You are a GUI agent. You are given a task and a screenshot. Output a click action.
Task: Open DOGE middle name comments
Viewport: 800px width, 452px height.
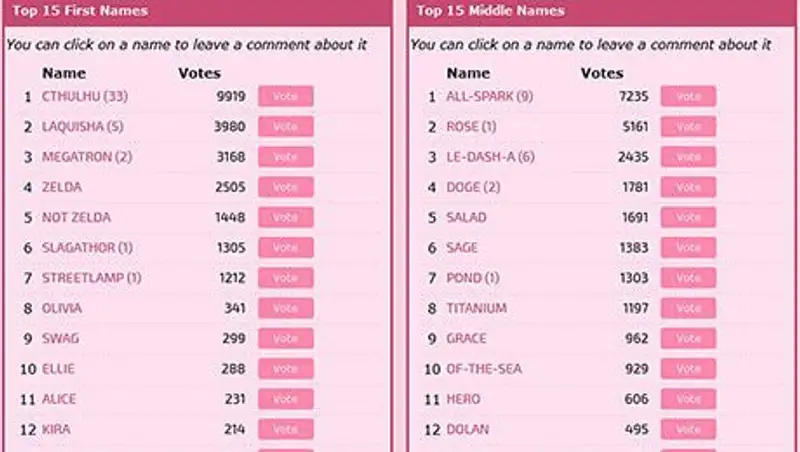pyautogui.click(x=473, y=187)
